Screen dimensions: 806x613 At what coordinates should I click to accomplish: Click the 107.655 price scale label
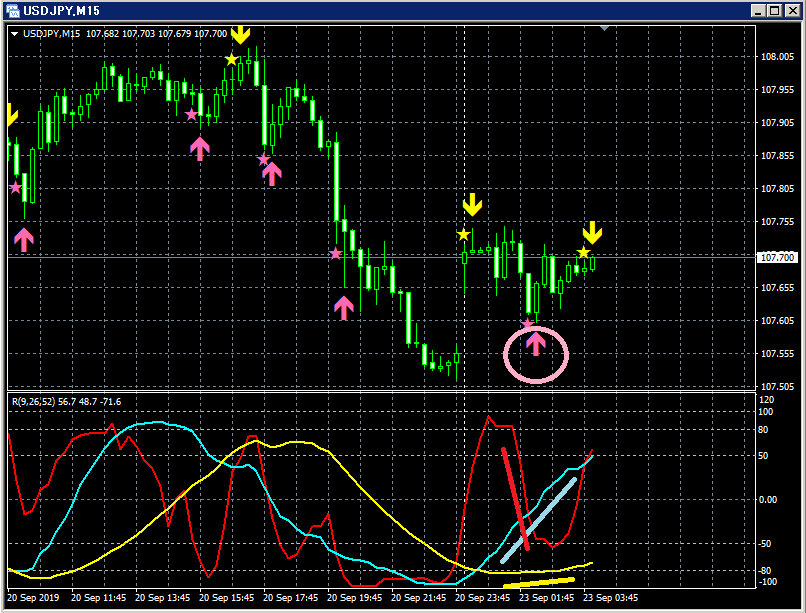(x=777, y=288)
